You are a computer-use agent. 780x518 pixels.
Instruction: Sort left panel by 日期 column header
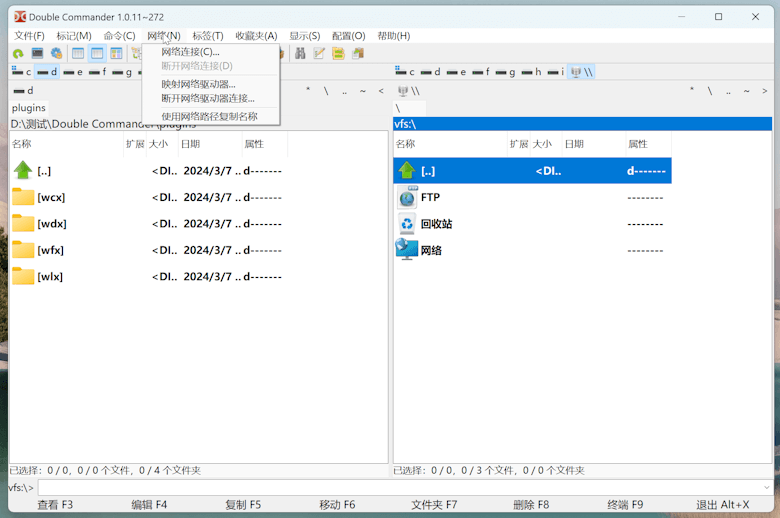pos(210,144)
